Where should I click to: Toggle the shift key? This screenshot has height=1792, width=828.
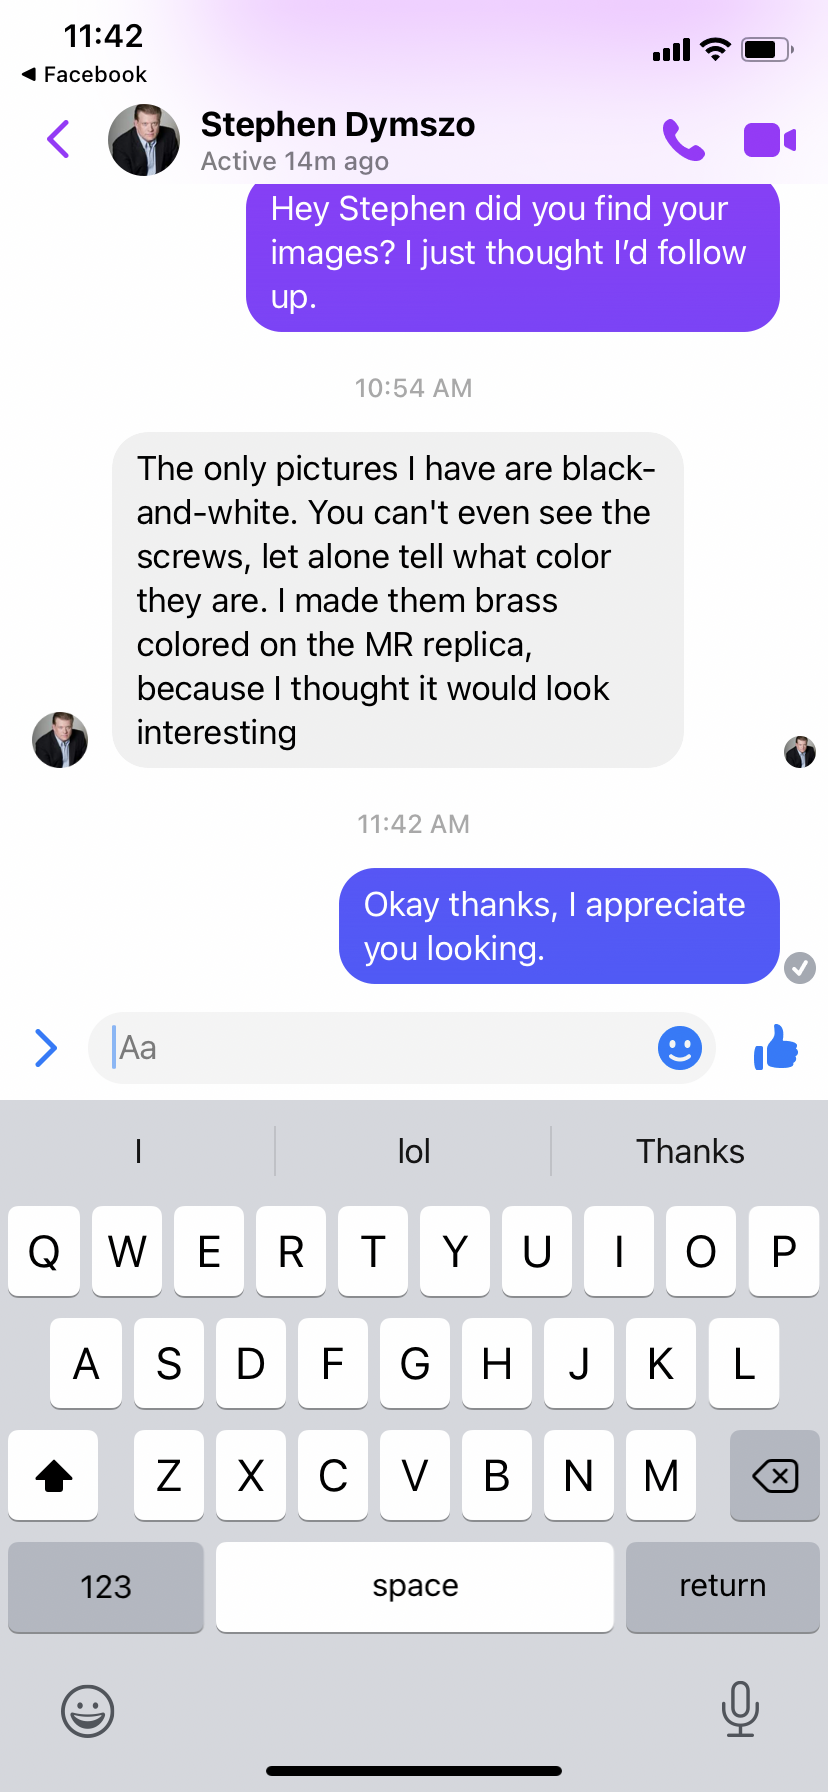click(54, 1475)
